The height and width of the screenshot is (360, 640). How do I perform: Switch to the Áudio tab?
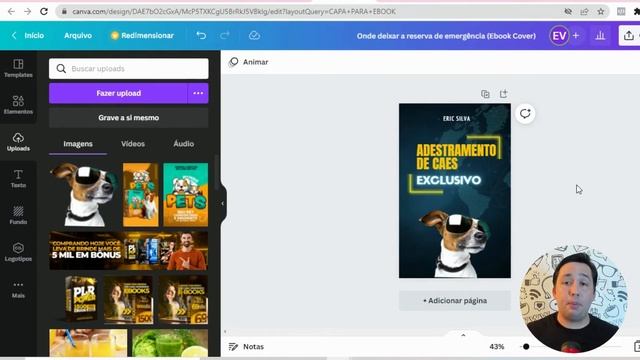pyautogui.click(x=184, y=144)
